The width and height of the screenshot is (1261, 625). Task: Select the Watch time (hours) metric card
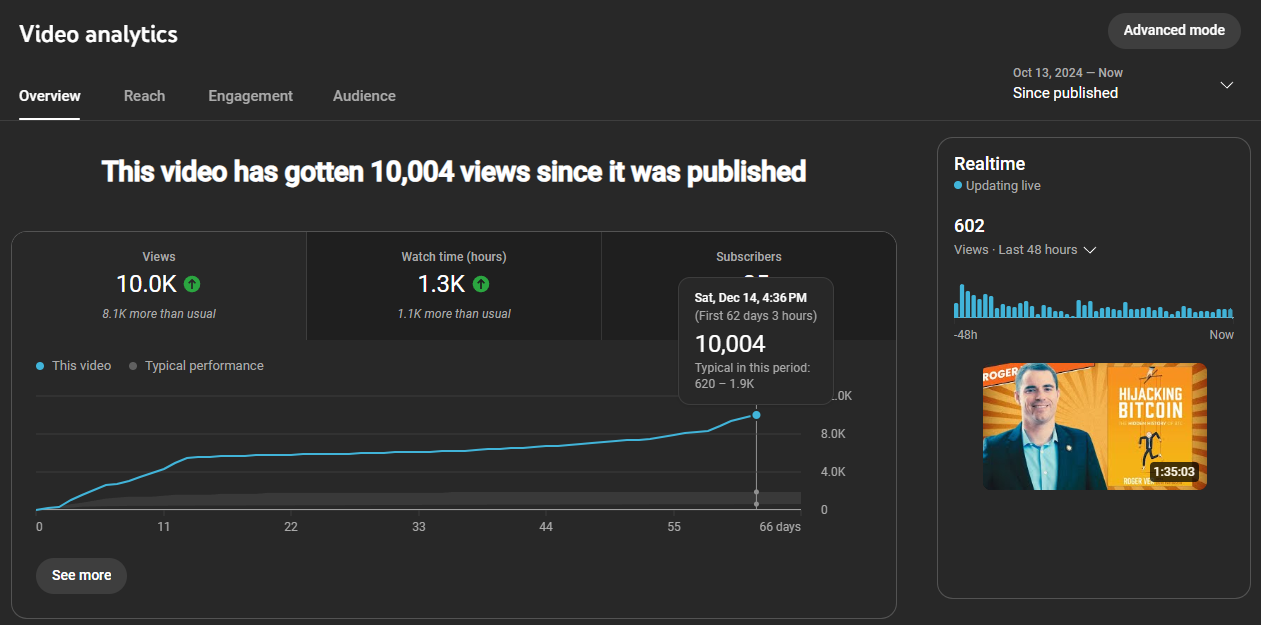point(453,286)
